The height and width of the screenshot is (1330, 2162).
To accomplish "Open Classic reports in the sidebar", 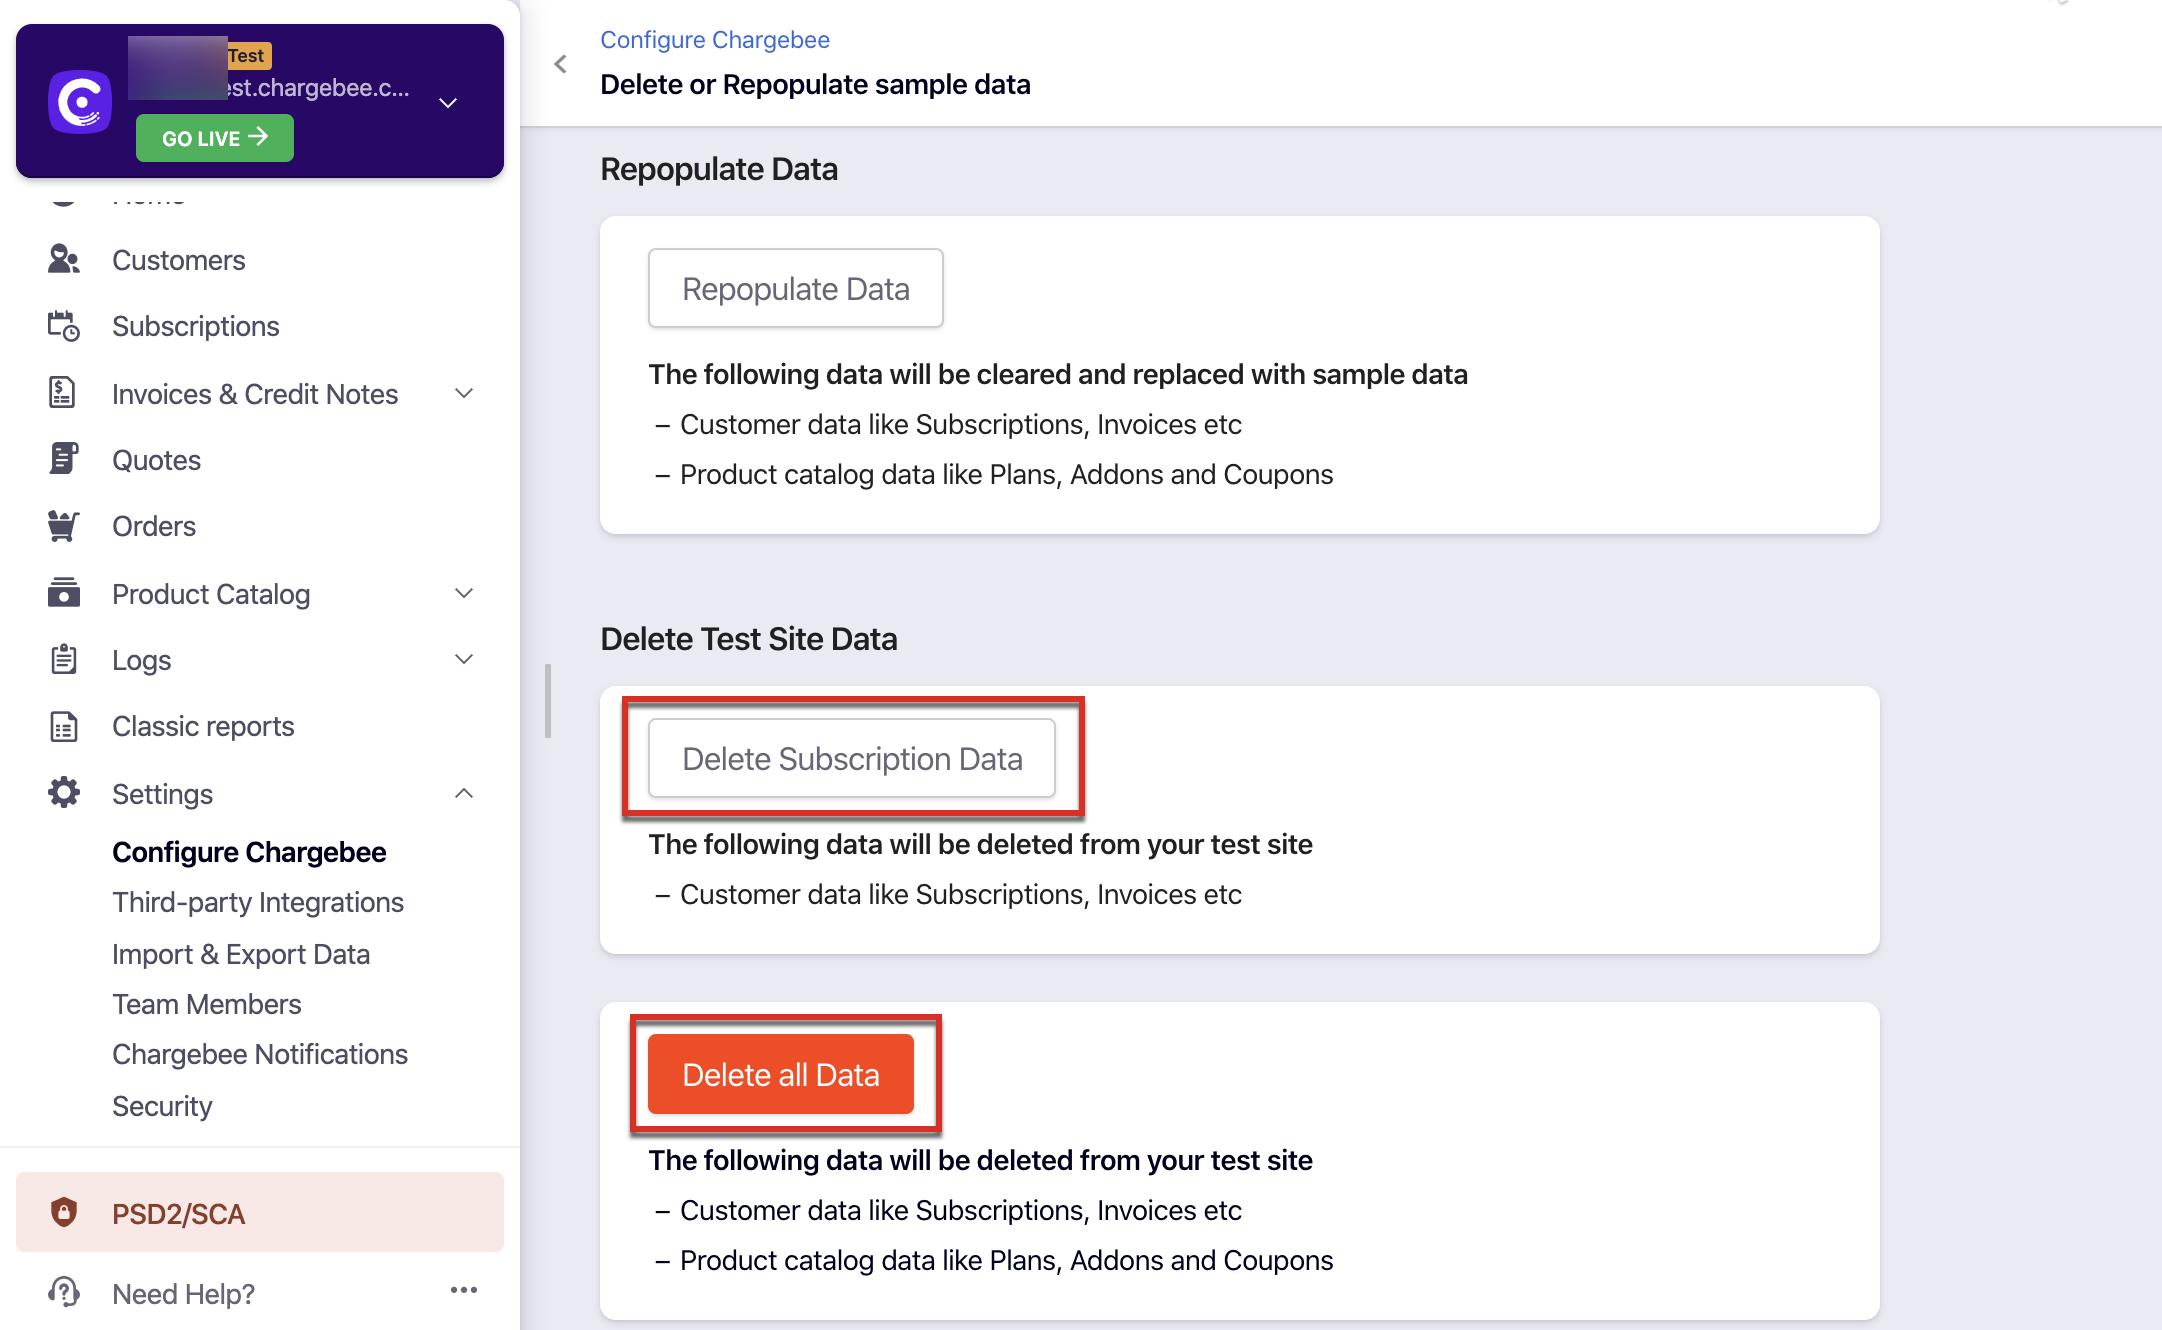I will click(x=203, y=726).
